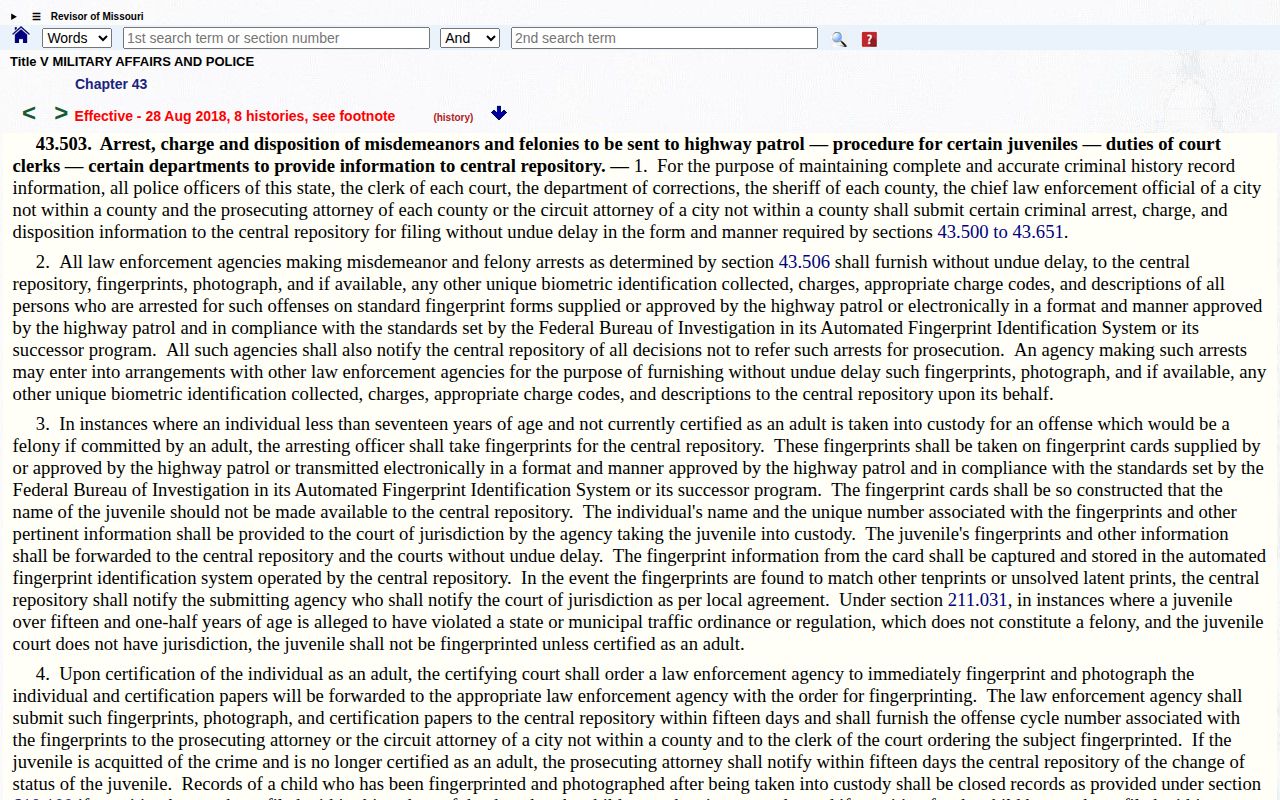Open the Words search type dropdown
Viewport: 1280px width, 800px height.
point(77,38)
